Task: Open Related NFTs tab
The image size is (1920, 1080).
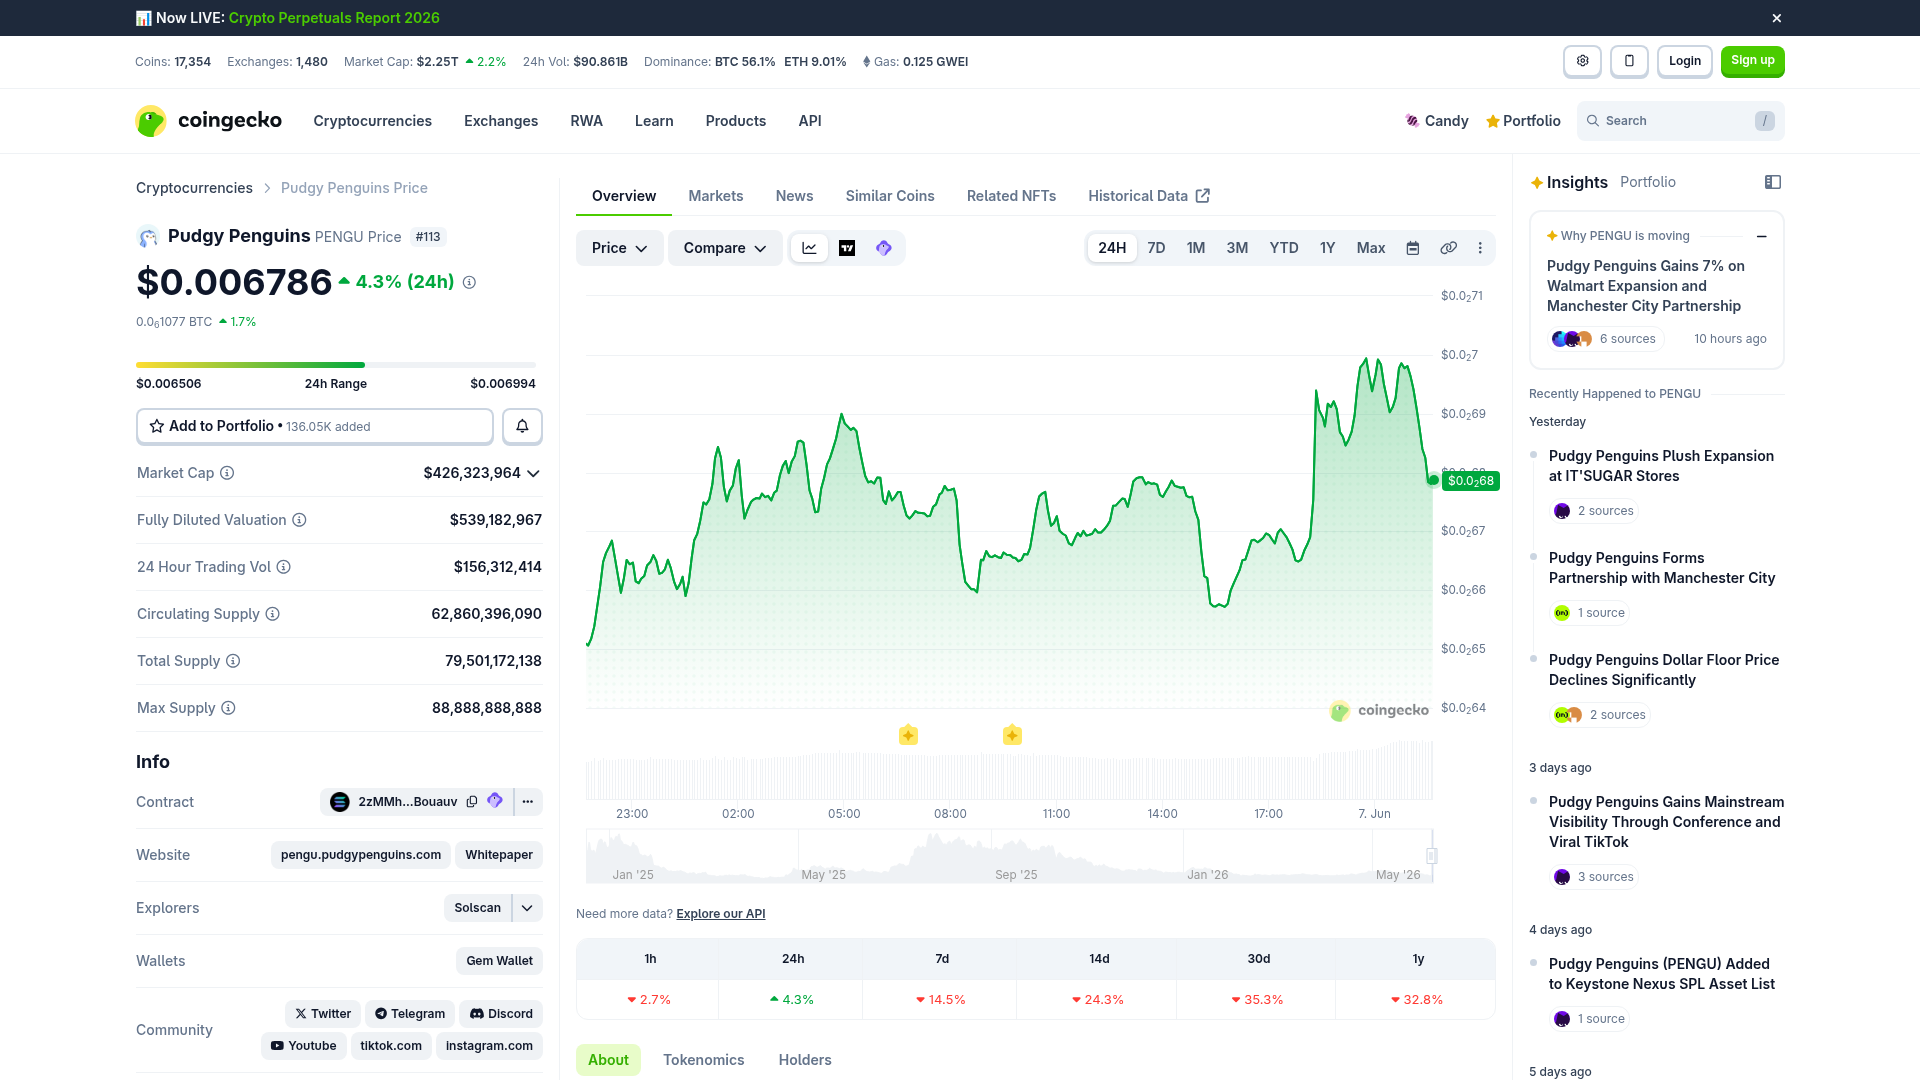Action: [1011, 196]
